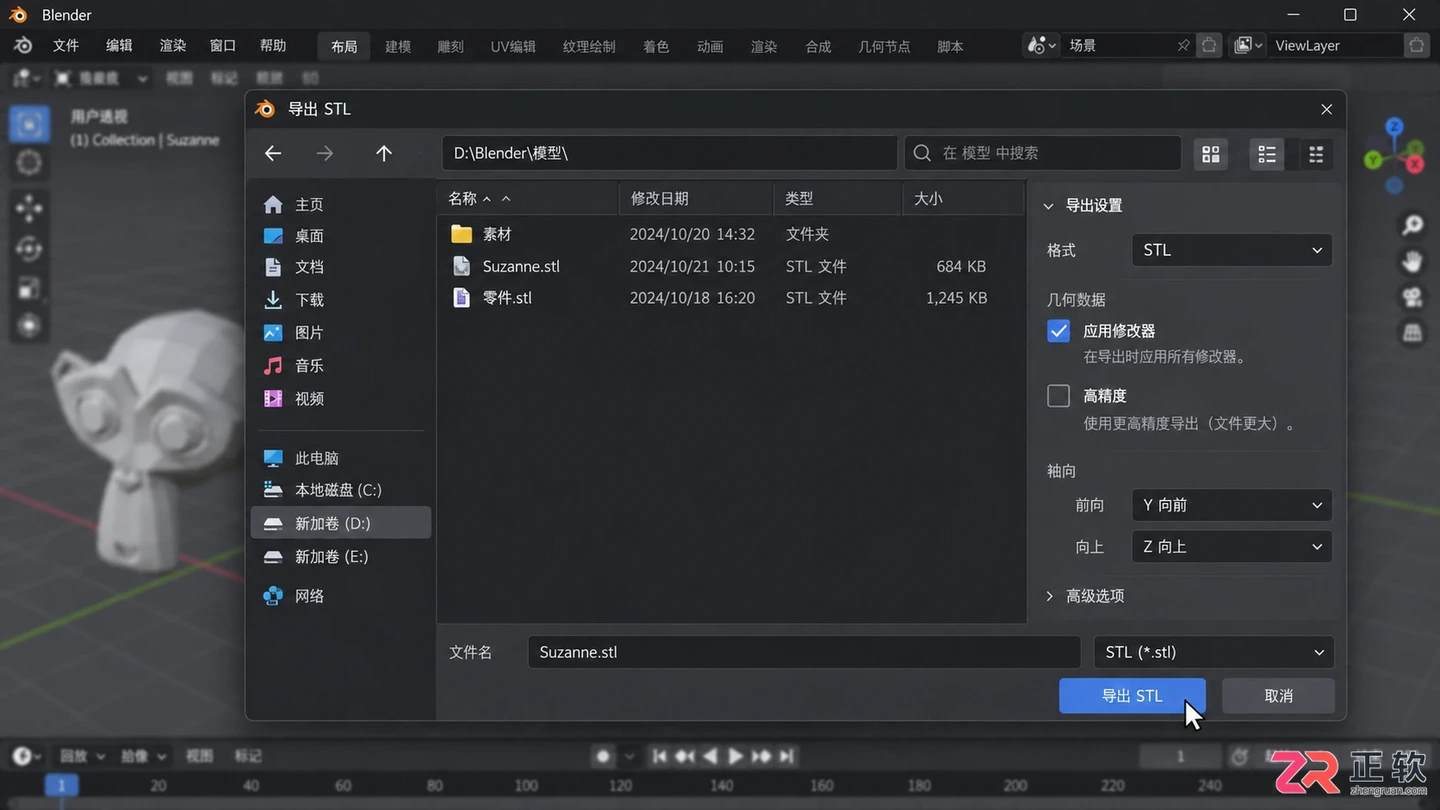
Task: Click the Blender logo menu icon
Action: (22, 46)
